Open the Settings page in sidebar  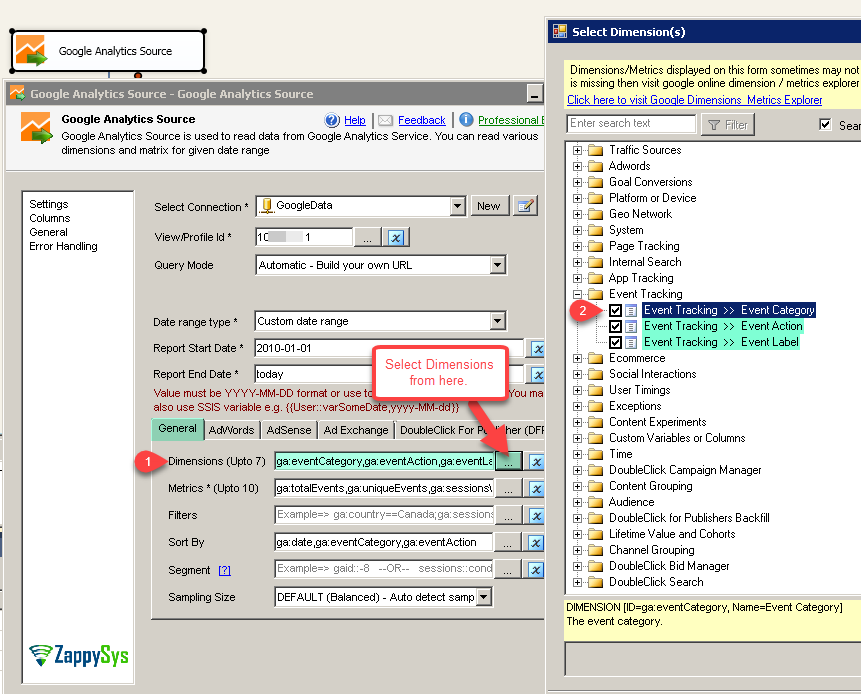pyautogui.click(x=49, y=204)
